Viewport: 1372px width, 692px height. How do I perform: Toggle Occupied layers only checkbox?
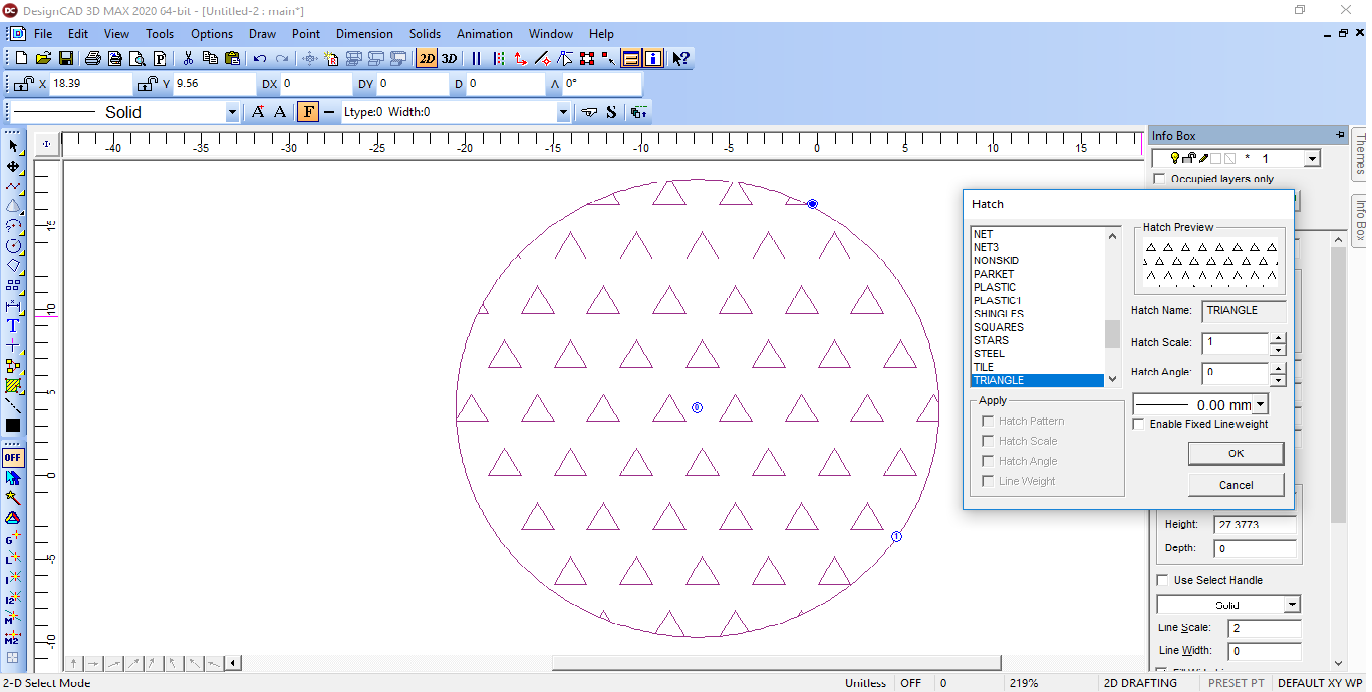(1160, 179)
